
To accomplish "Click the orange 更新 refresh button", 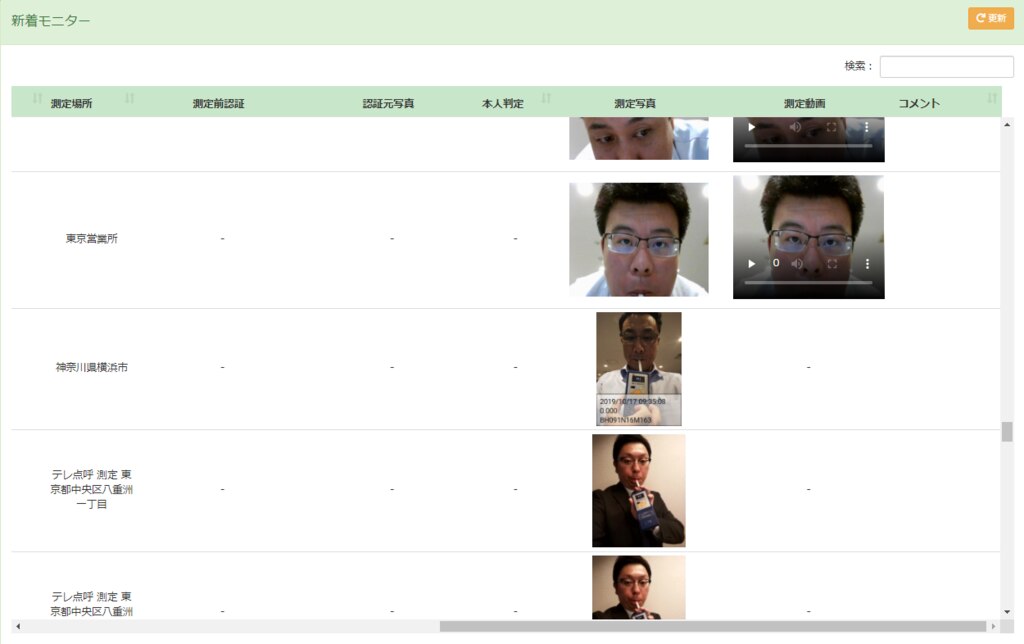I will pos(990,19).
